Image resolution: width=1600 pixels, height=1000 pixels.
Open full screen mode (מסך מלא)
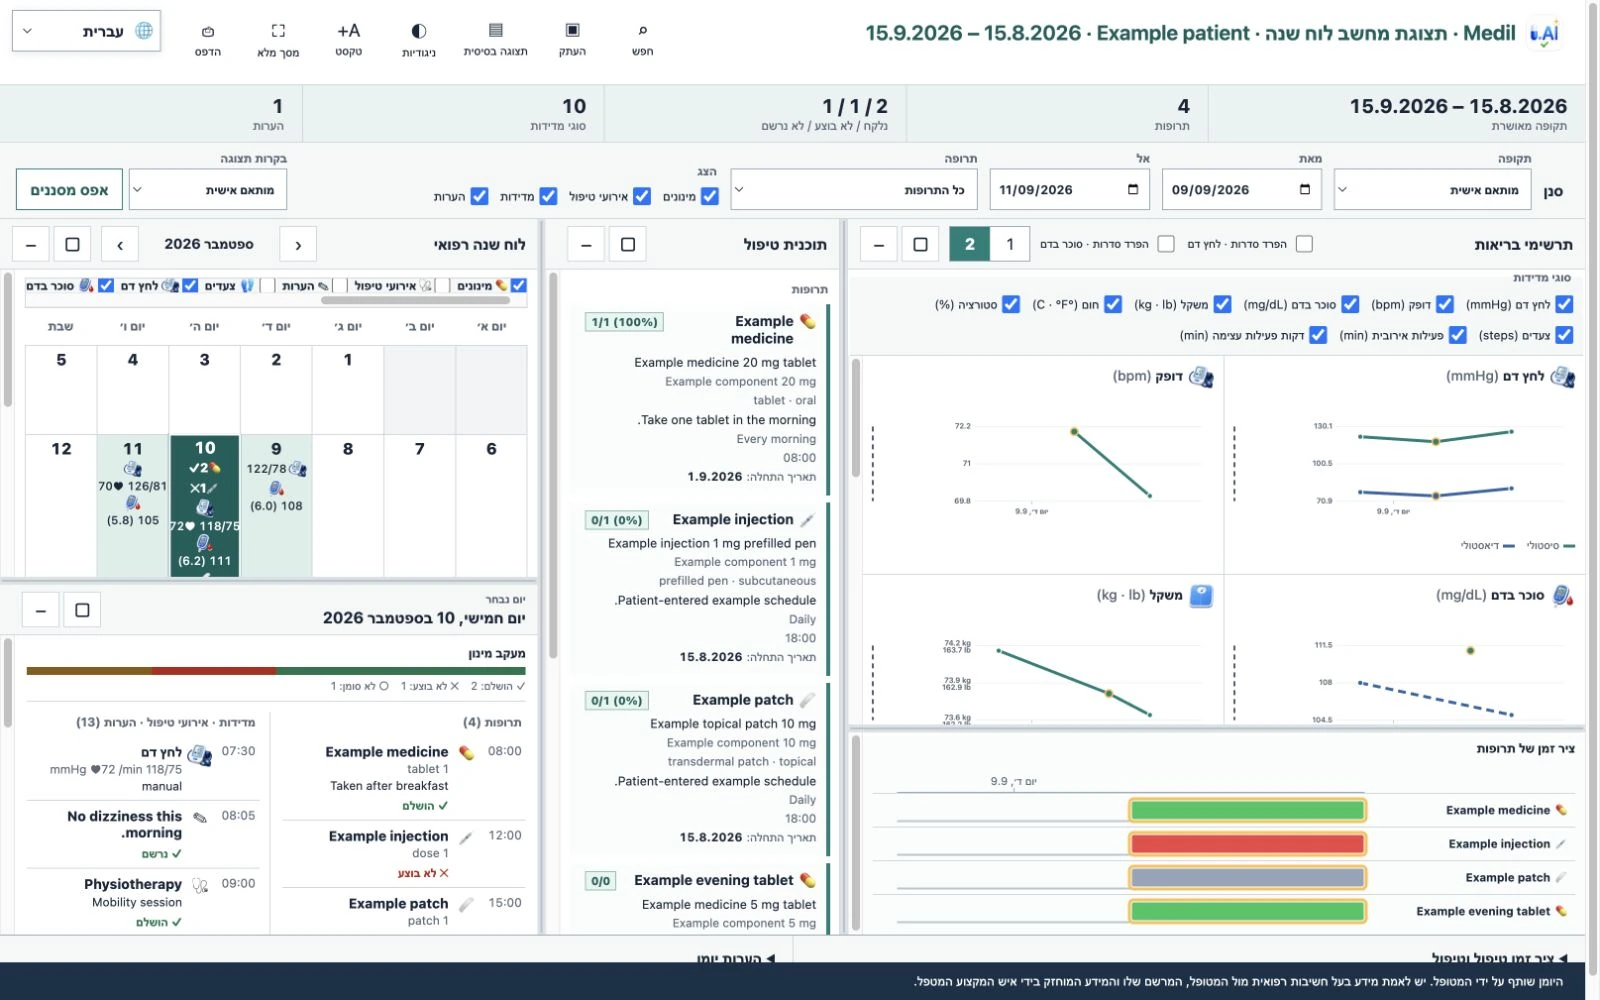(x=278, y=39)
